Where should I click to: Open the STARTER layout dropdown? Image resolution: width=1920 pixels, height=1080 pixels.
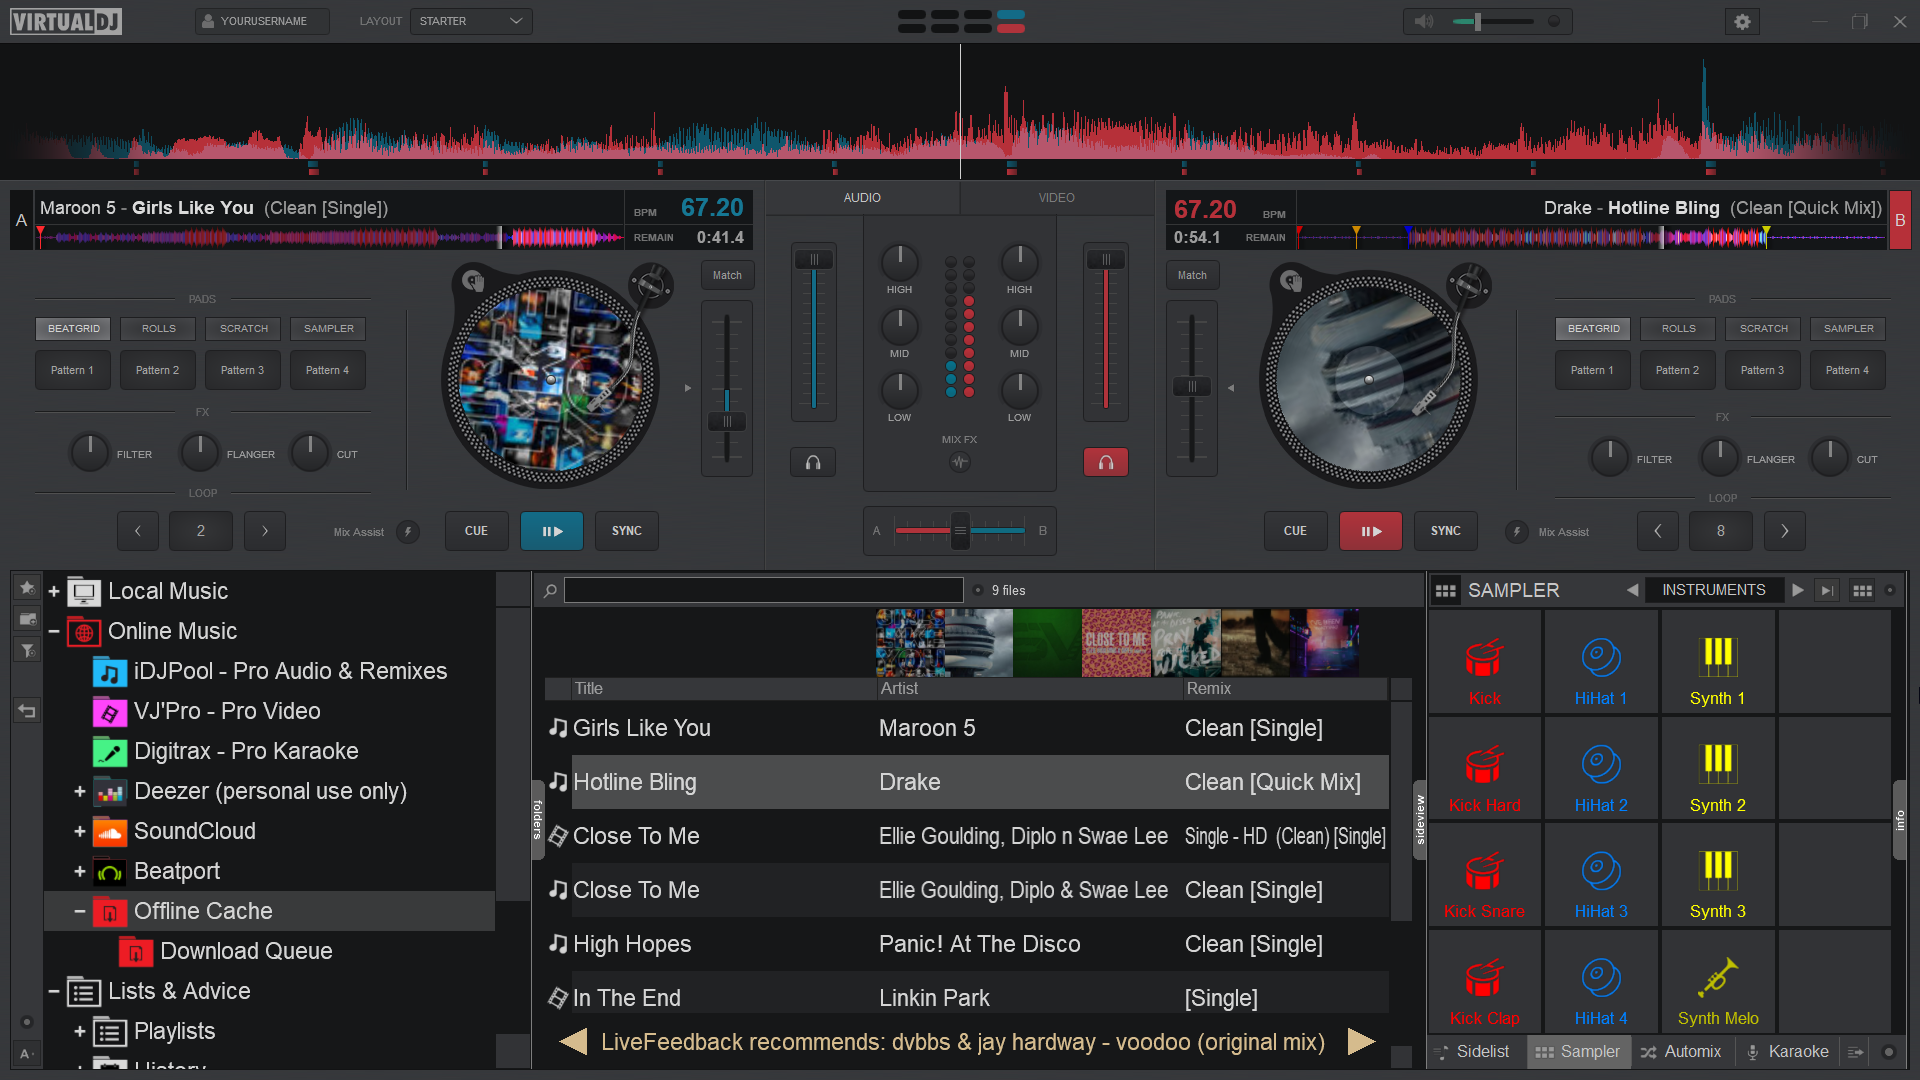click(x=470, y=21)
